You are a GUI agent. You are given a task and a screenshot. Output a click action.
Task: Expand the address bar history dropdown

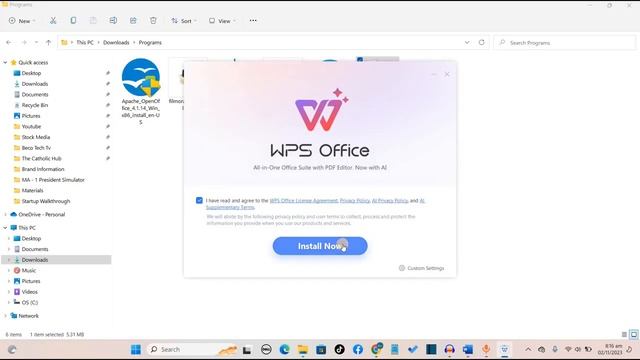point(467,42)
